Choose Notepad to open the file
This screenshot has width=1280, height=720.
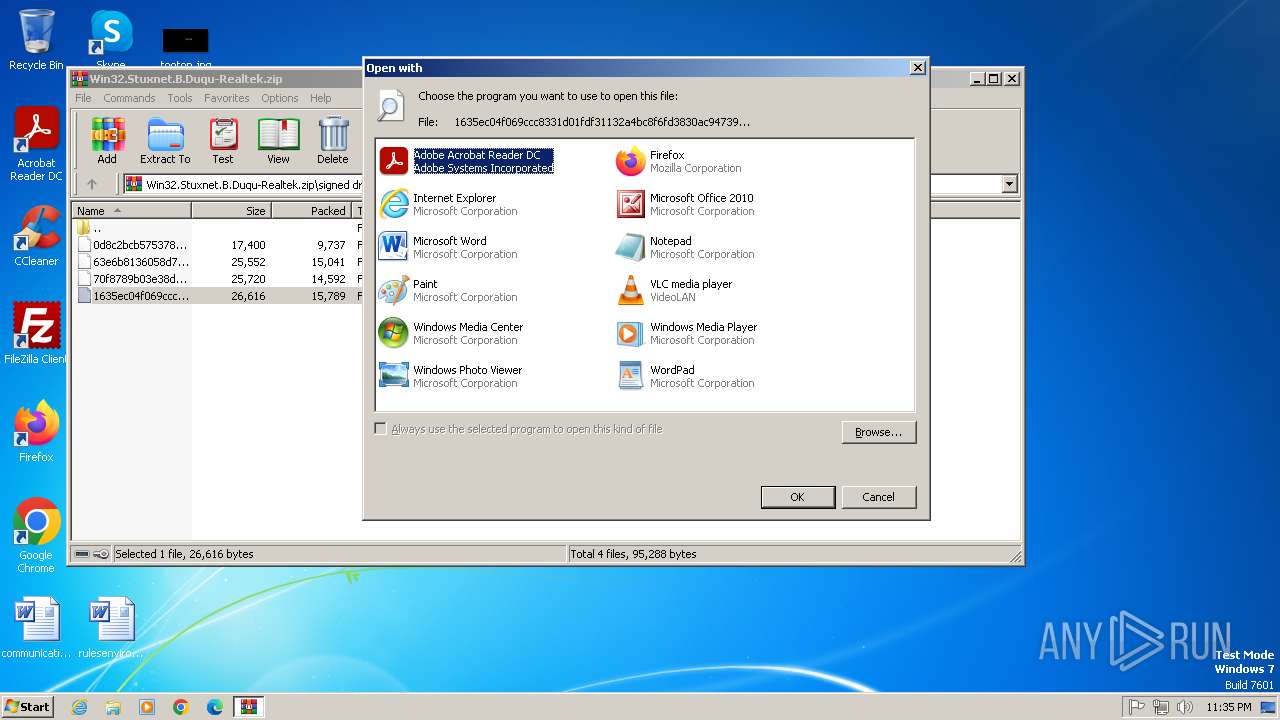point(685,247)
